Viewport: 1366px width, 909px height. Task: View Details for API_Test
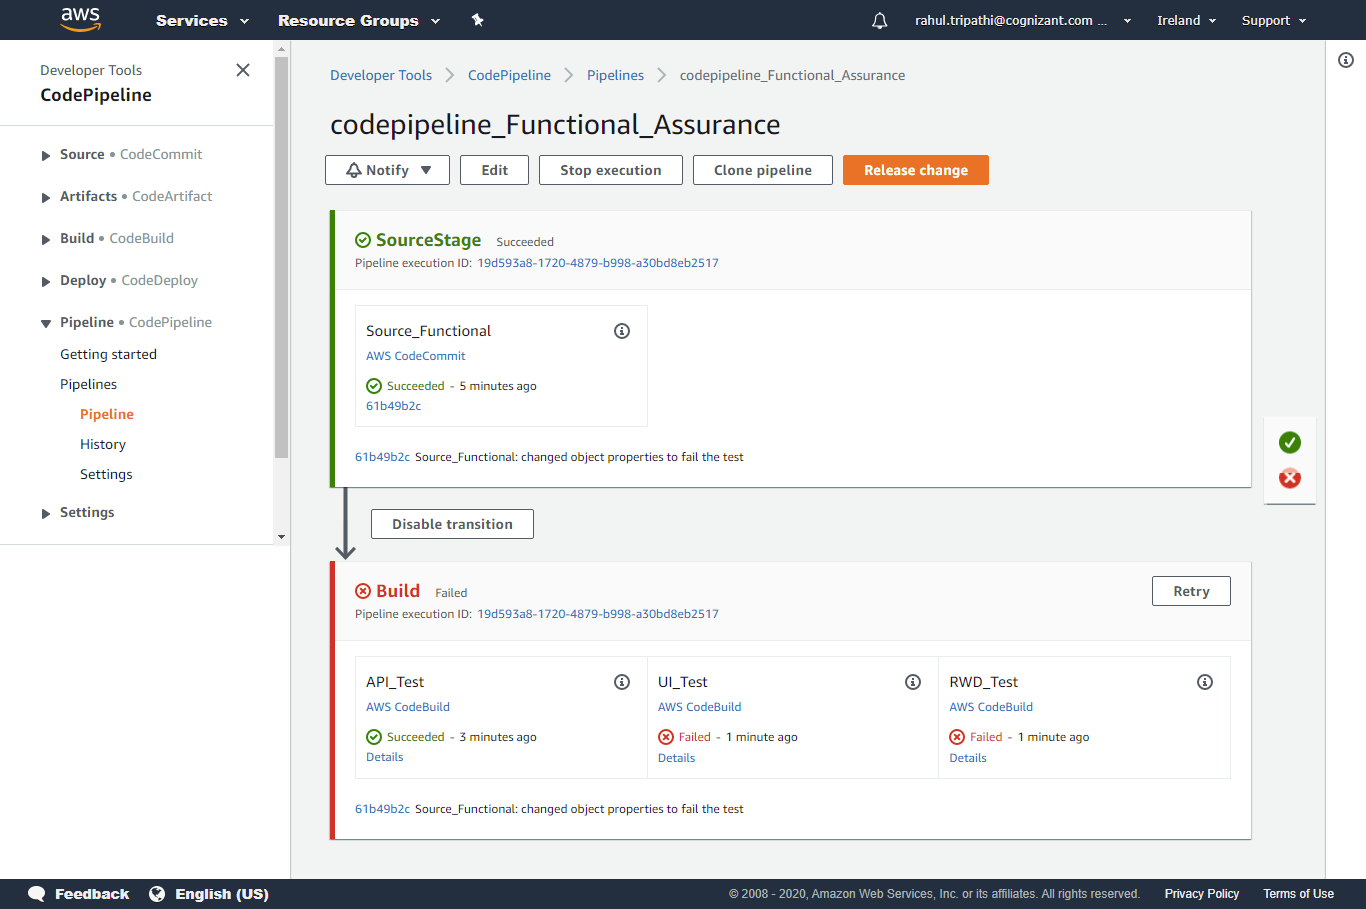click(x=385, y=757)
